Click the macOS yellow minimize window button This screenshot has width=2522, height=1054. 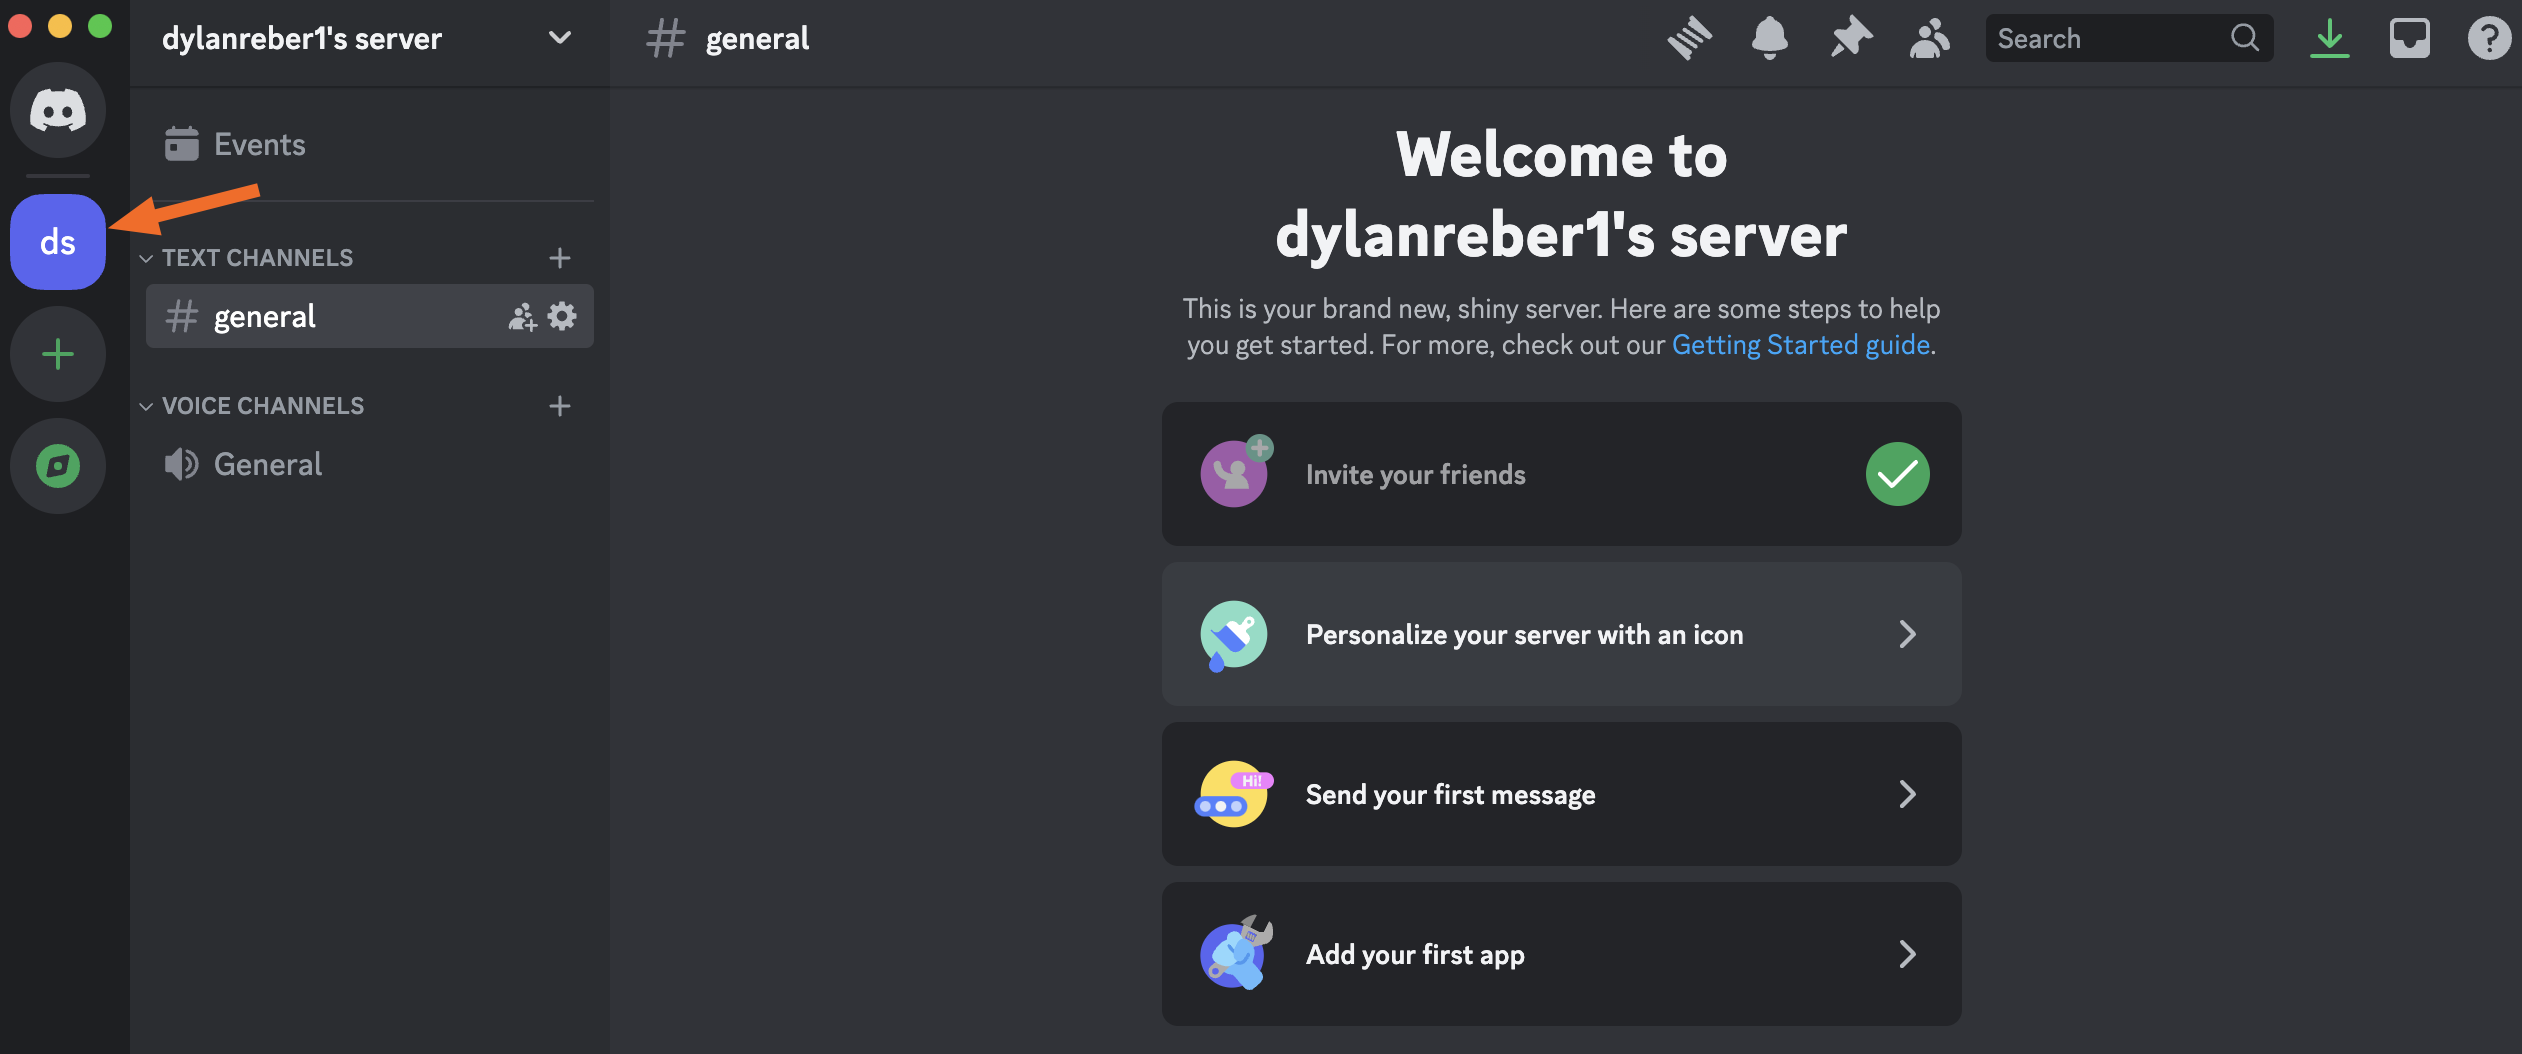click(60, 26)
